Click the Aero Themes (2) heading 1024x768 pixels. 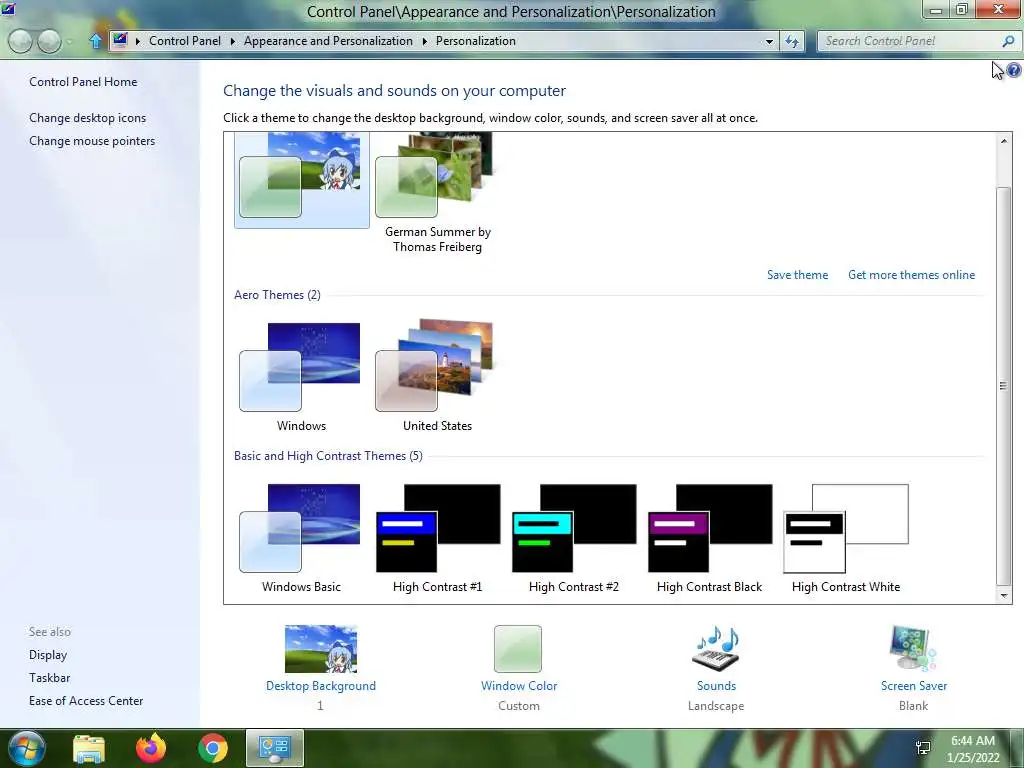click(277, 295)
